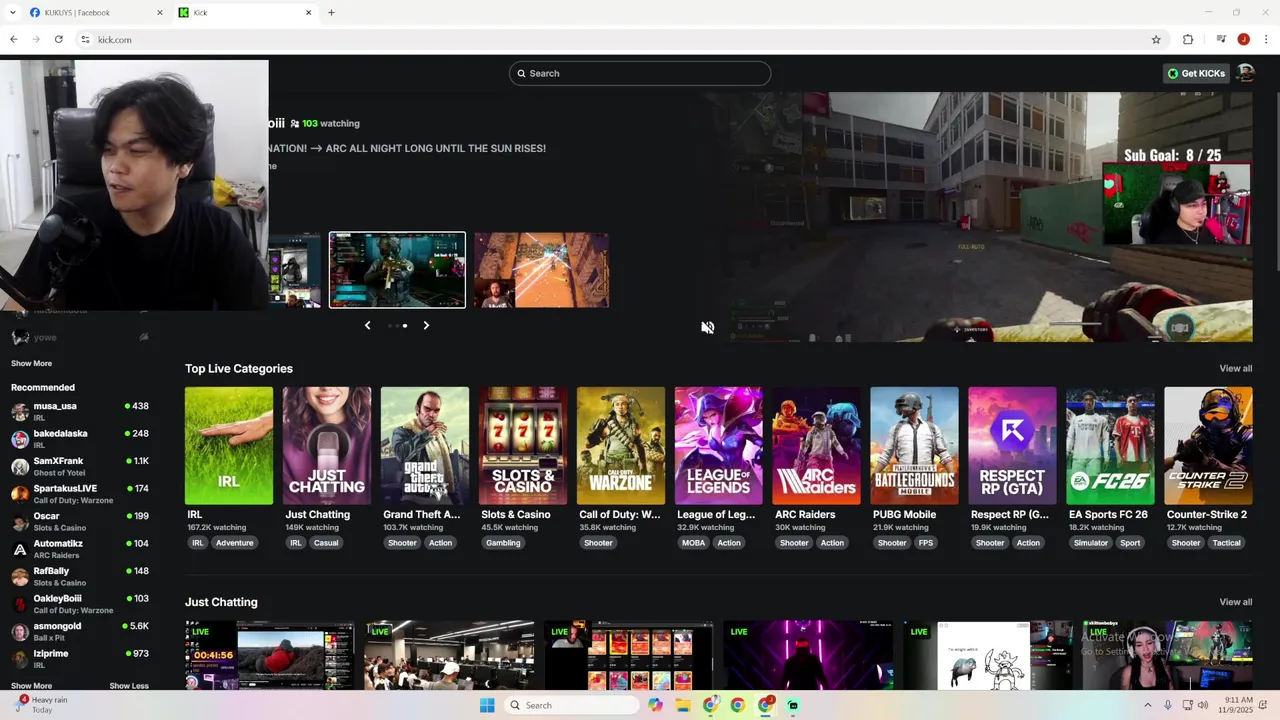
Task: Close the Kick tab
Action: (x=308, y=13)
